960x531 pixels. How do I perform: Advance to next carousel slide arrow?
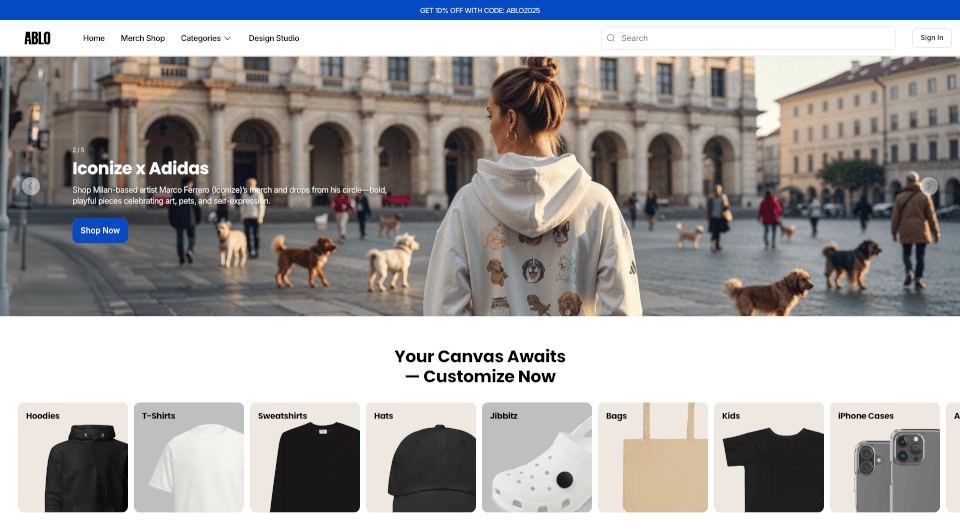929,185
